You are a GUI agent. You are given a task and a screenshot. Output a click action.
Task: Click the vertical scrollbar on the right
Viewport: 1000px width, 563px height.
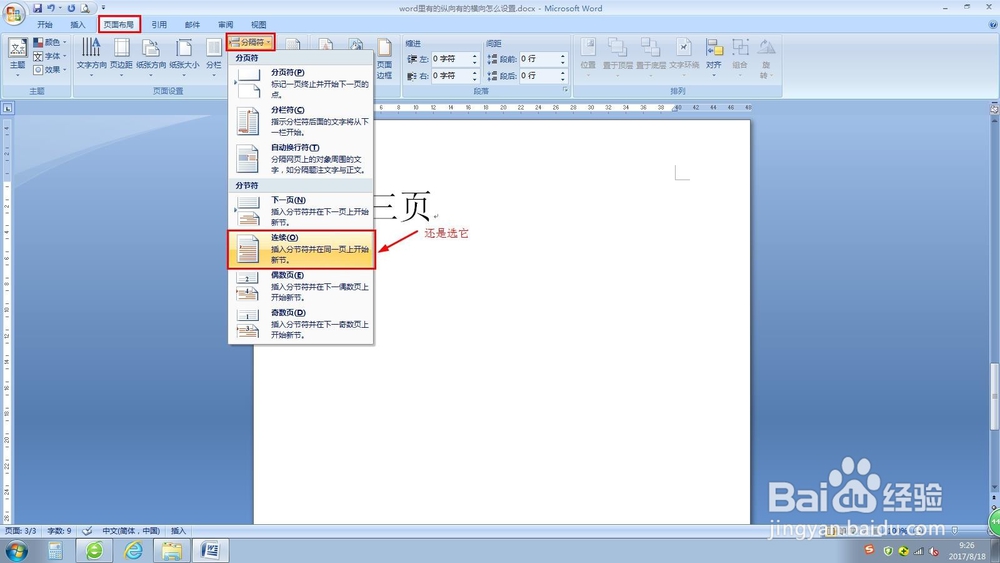point(994,395)
